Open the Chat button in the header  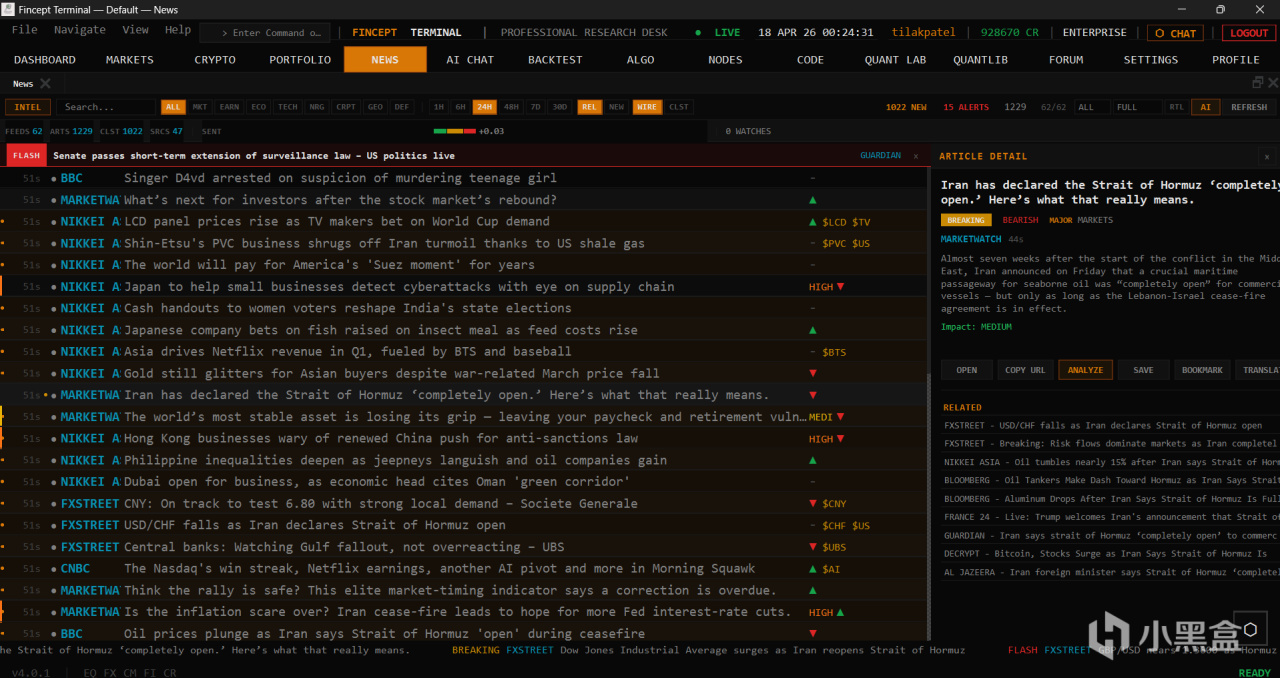[x=1175, y=33]
